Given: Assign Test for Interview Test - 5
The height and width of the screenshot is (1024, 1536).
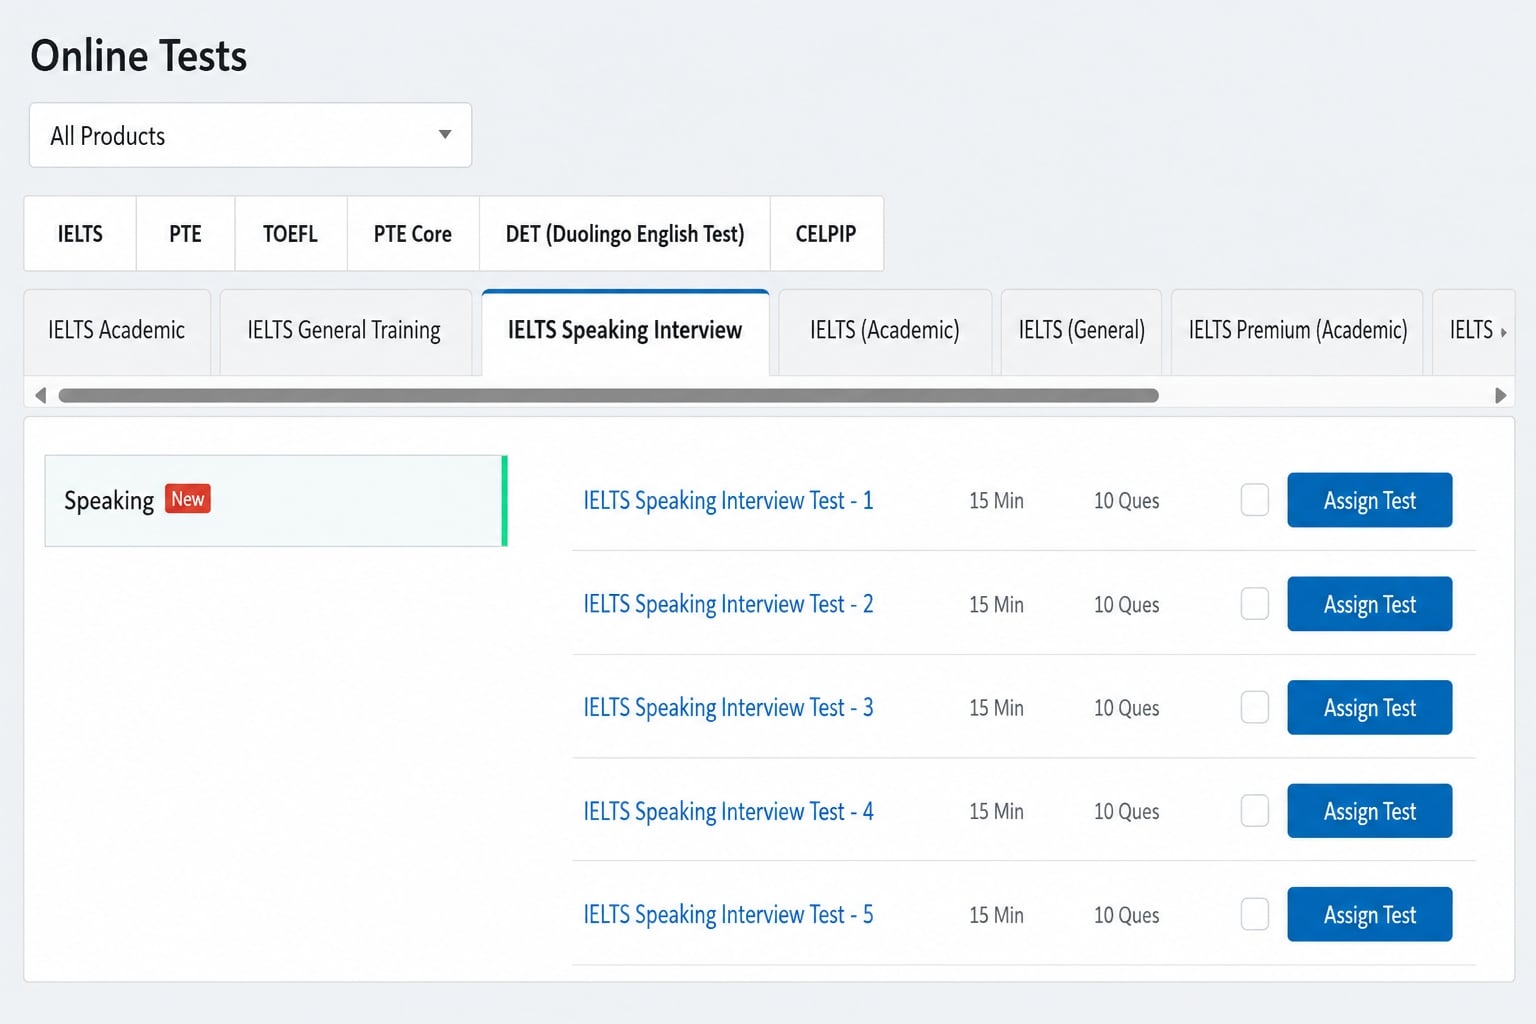Looking at the screenshot, I should coord(1370,914).
